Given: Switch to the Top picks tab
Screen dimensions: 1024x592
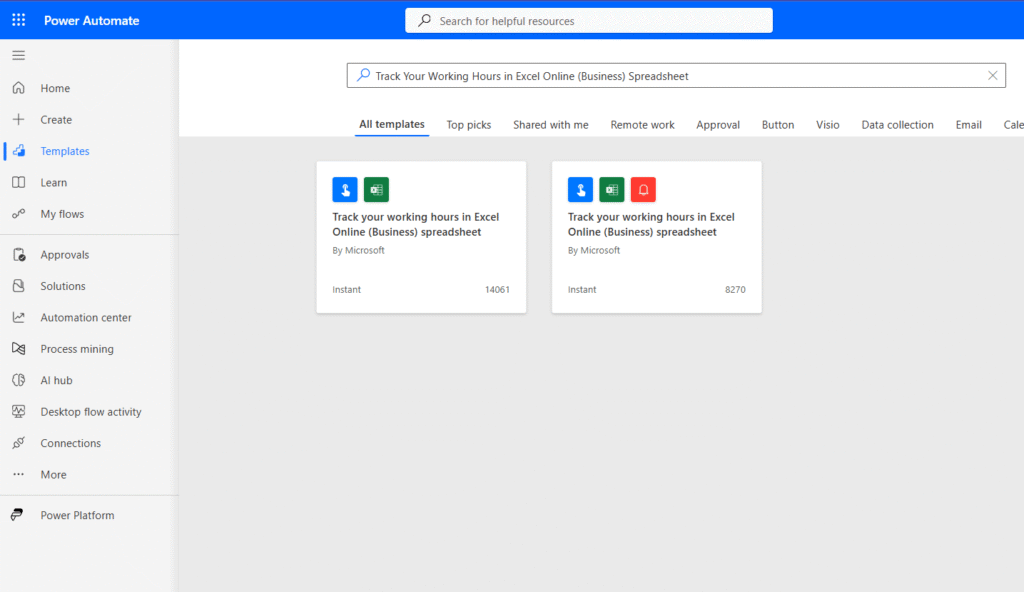Looking at the screenshot, I should [468, 124].
